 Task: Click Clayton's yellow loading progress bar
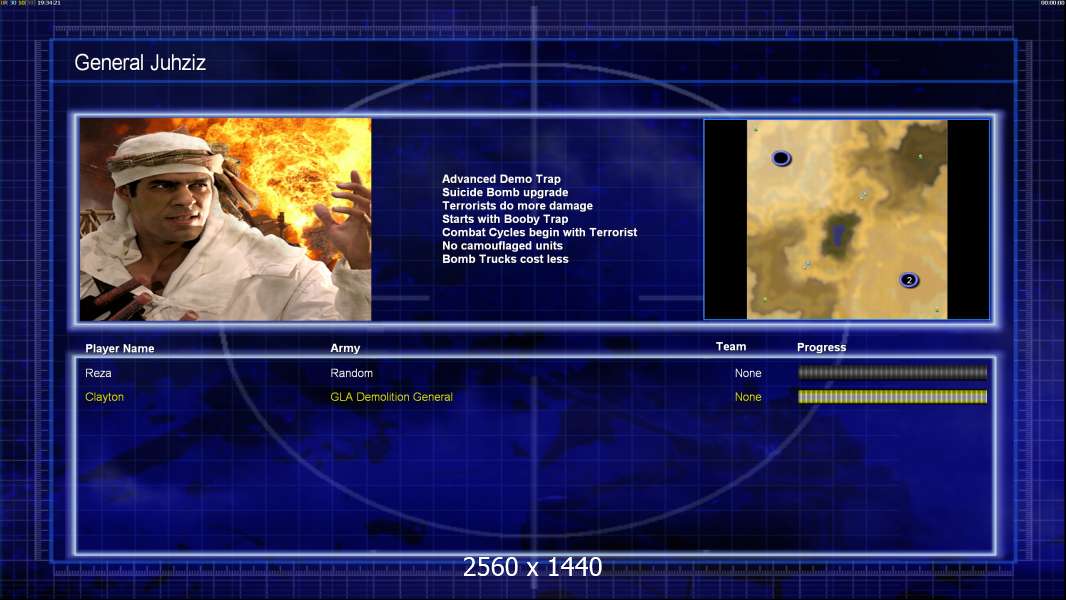point(893,397)
